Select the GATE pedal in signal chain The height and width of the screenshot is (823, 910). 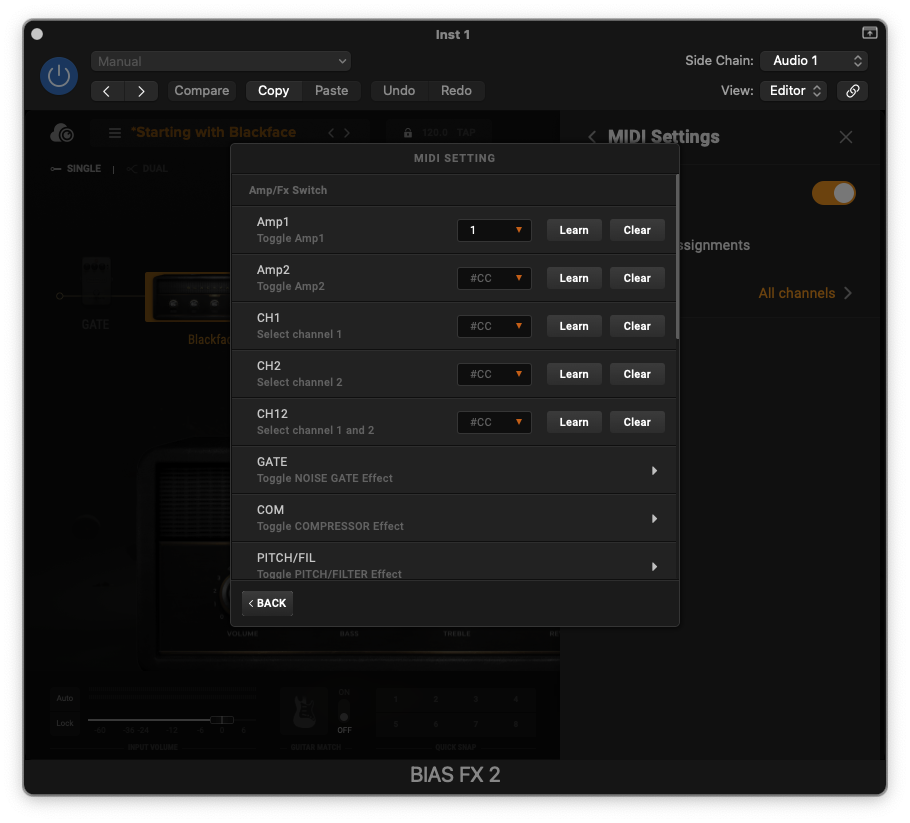(x=96, y=281)
